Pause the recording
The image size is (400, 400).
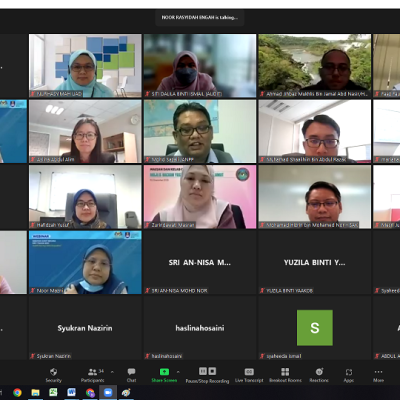(x=203, y=371)
